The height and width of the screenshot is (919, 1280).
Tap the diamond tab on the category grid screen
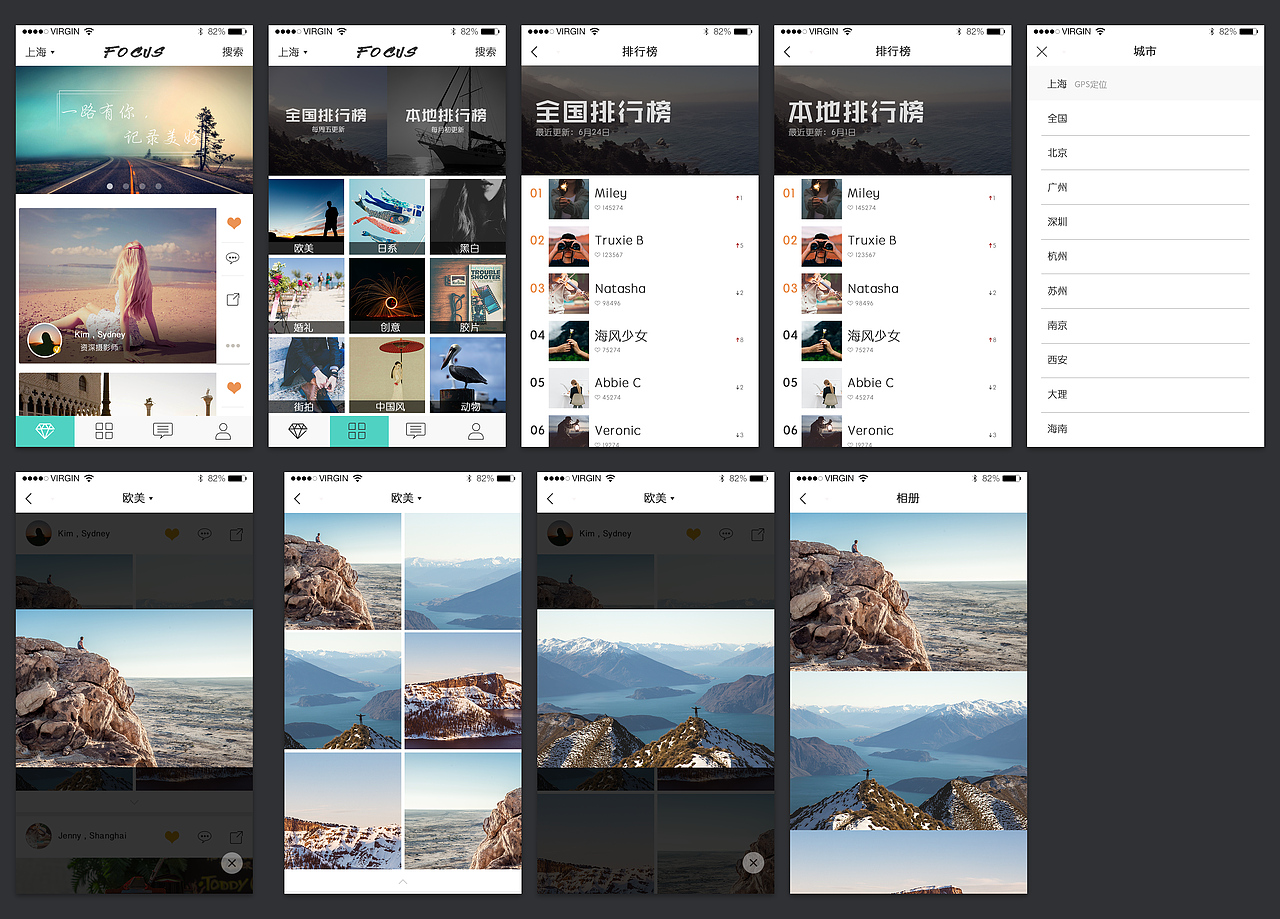tap(298, 431)
